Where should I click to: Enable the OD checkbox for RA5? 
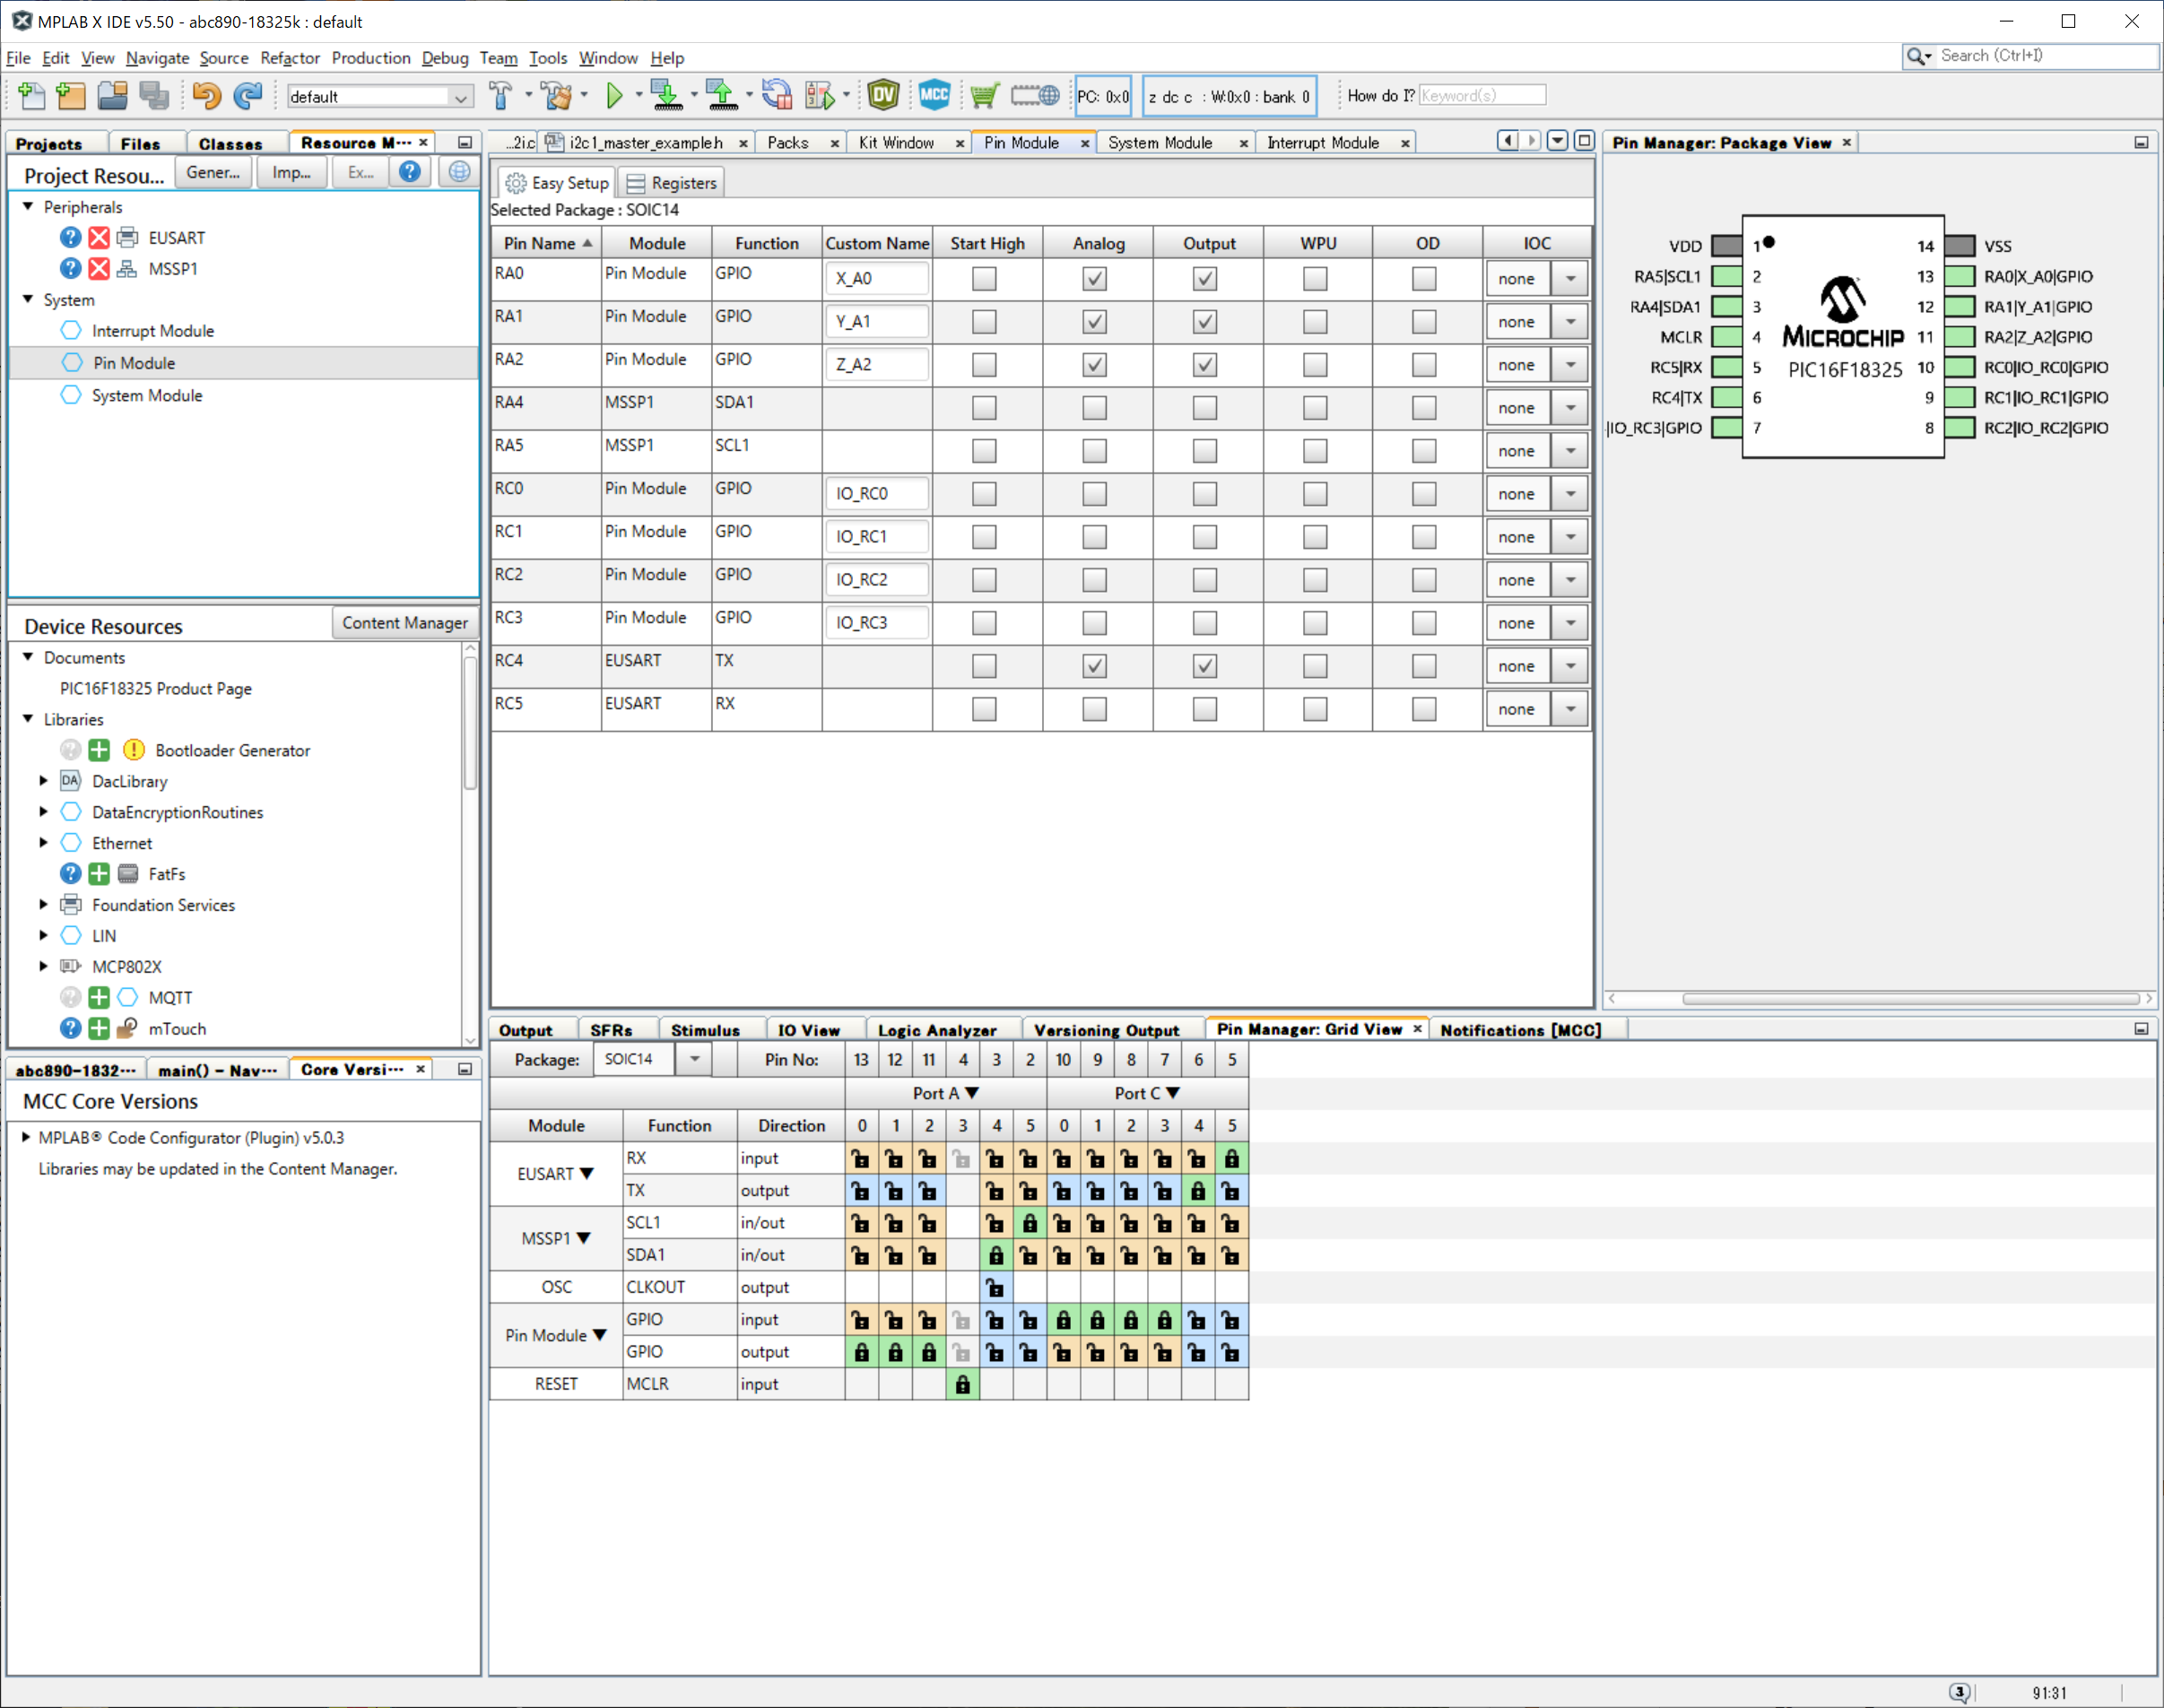pos(1424,451)
